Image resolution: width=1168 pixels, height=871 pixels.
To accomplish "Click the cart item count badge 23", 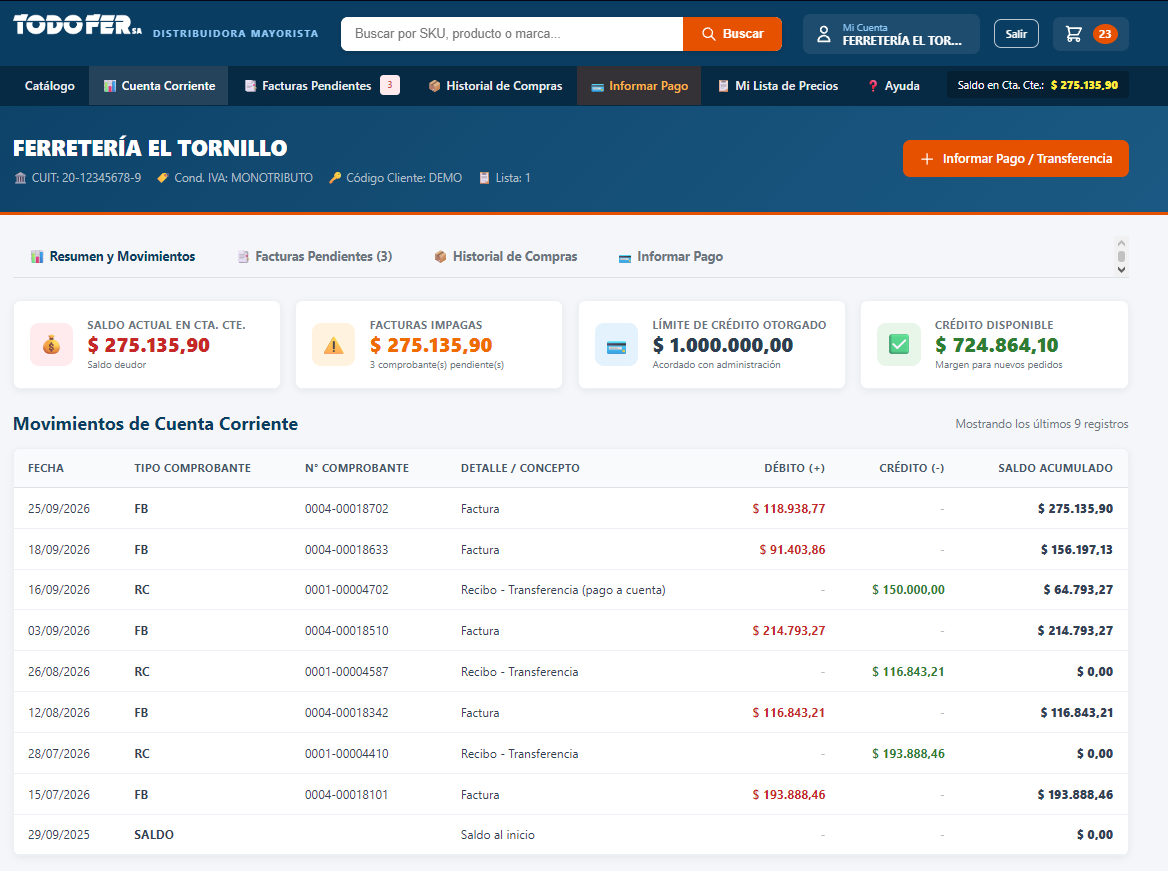I will 1105,34.
